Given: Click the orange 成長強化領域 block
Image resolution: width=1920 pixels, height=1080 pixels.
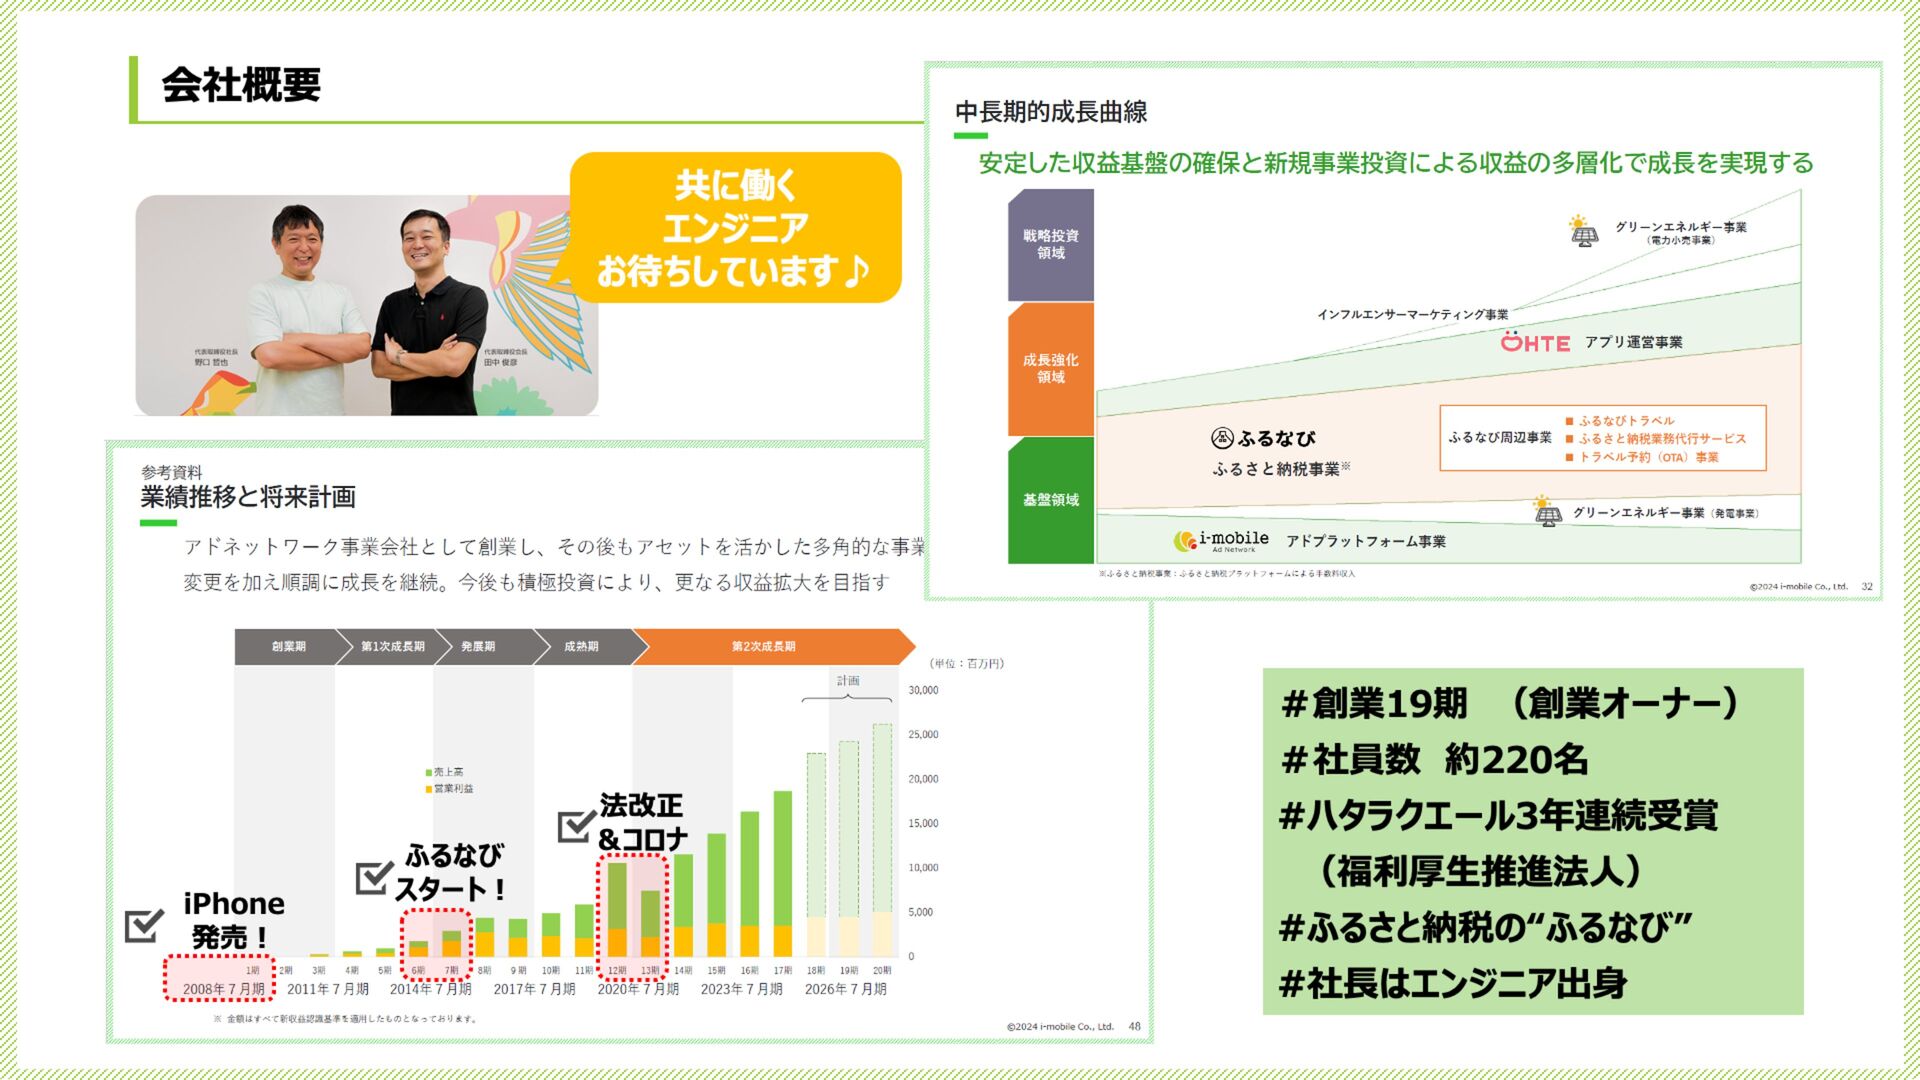Looking at the screenshot, I should tap(1050, 369).
